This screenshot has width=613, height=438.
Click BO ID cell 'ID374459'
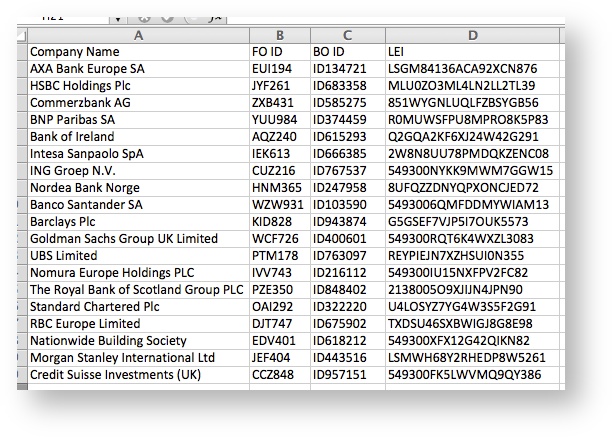pos(348,120)
